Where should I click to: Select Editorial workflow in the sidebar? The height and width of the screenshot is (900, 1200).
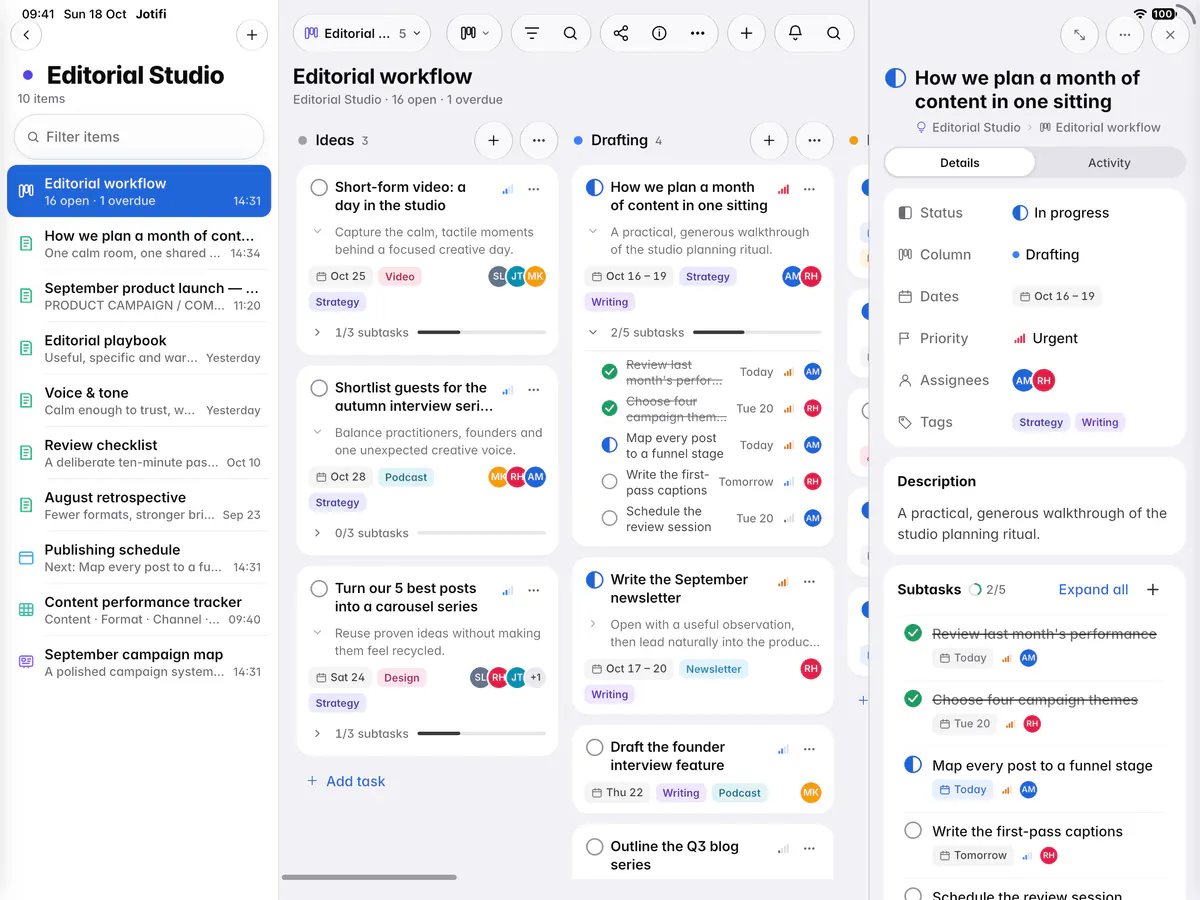(139, 191)
